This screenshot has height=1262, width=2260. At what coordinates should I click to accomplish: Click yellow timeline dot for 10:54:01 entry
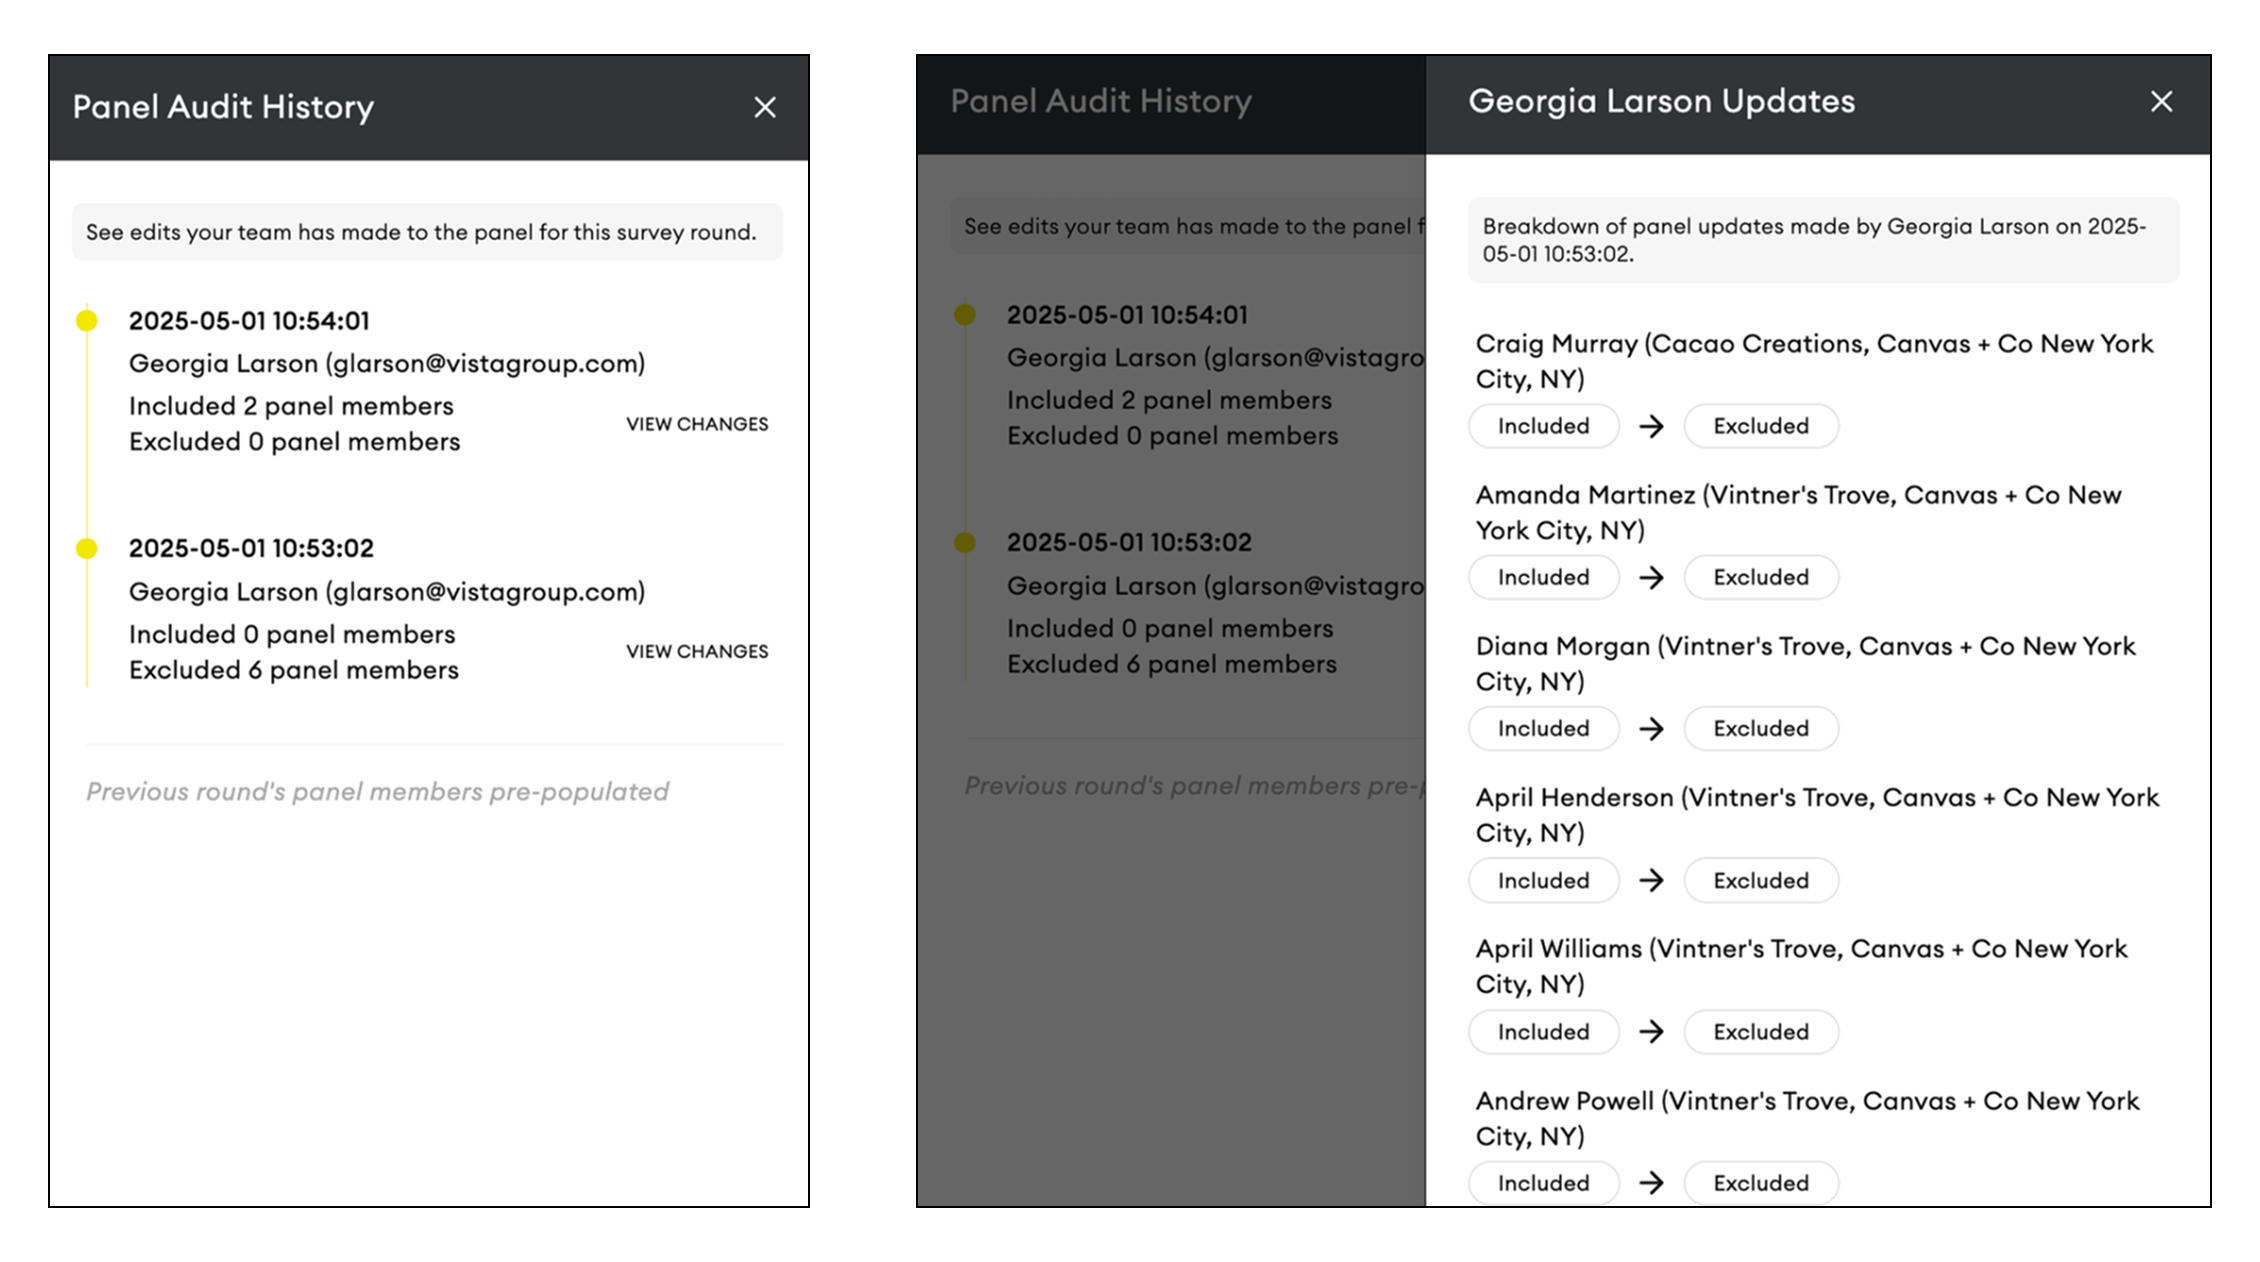pos(87,321)
